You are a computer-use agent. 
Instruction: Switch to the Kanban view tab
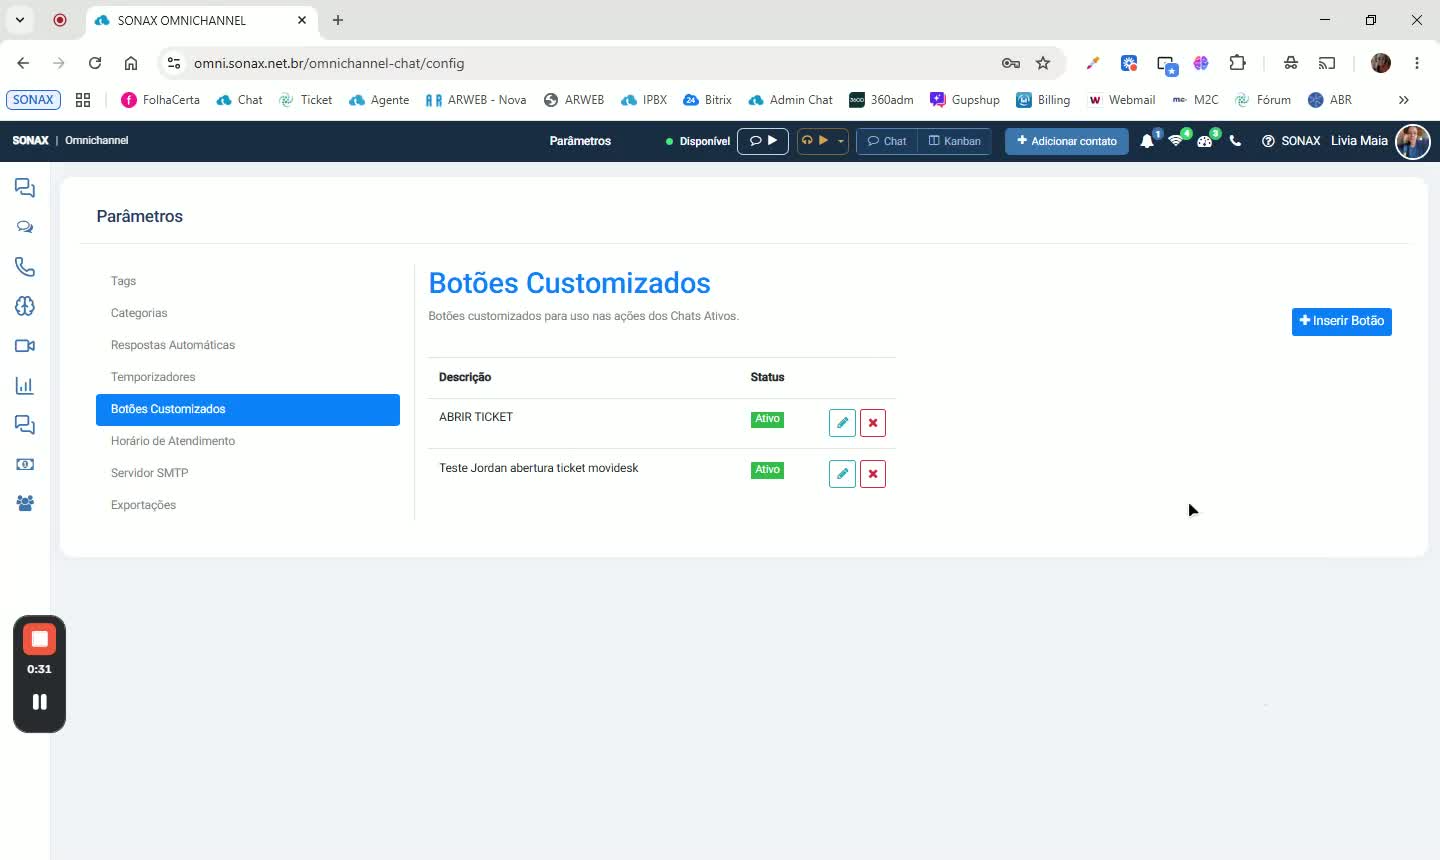955,141
